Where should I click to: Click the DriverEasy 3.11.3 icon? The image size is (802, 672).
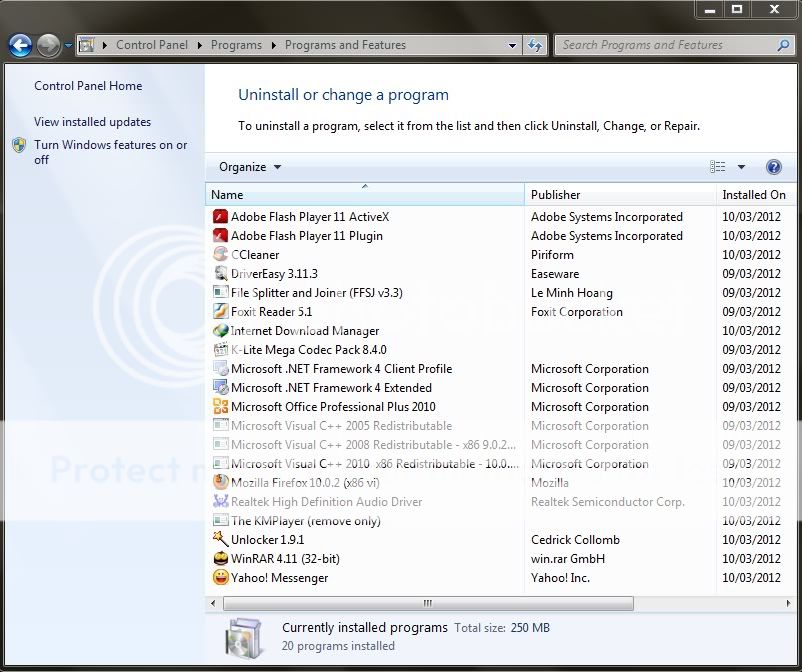pos(220,273)
